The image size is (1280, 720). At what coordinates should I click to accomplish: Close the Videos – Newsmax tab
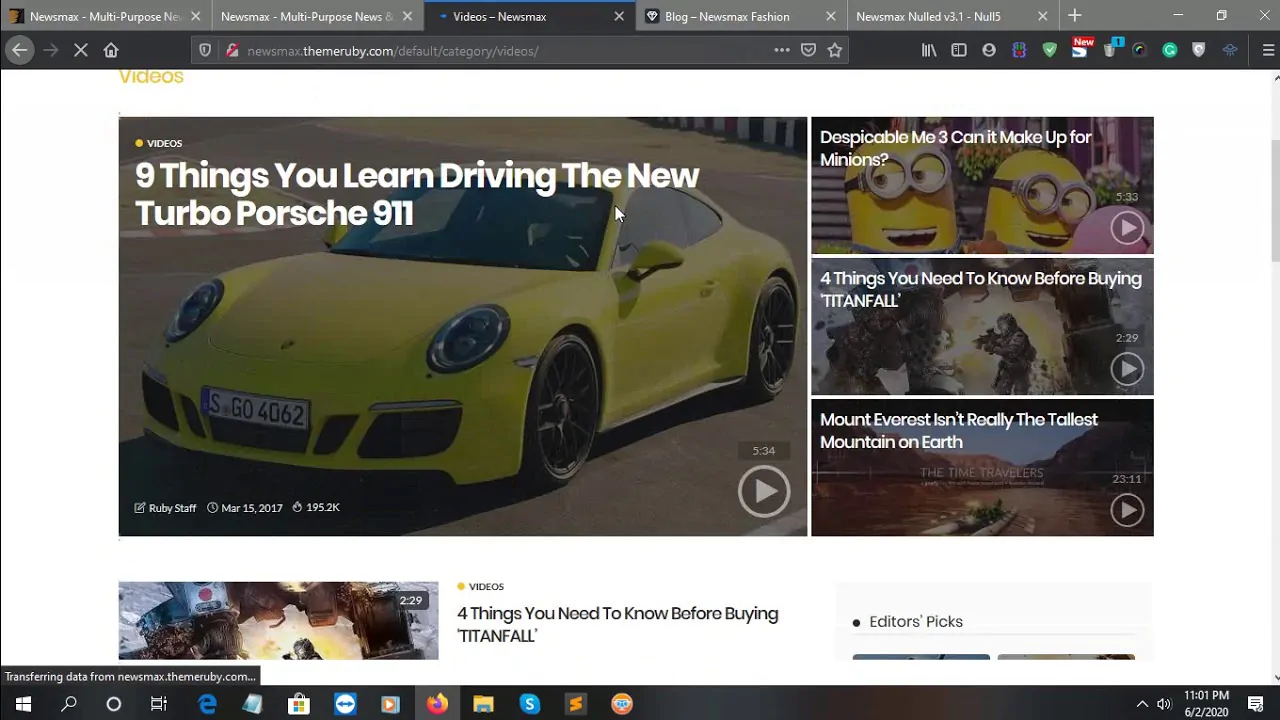click(x=619, y=16)
